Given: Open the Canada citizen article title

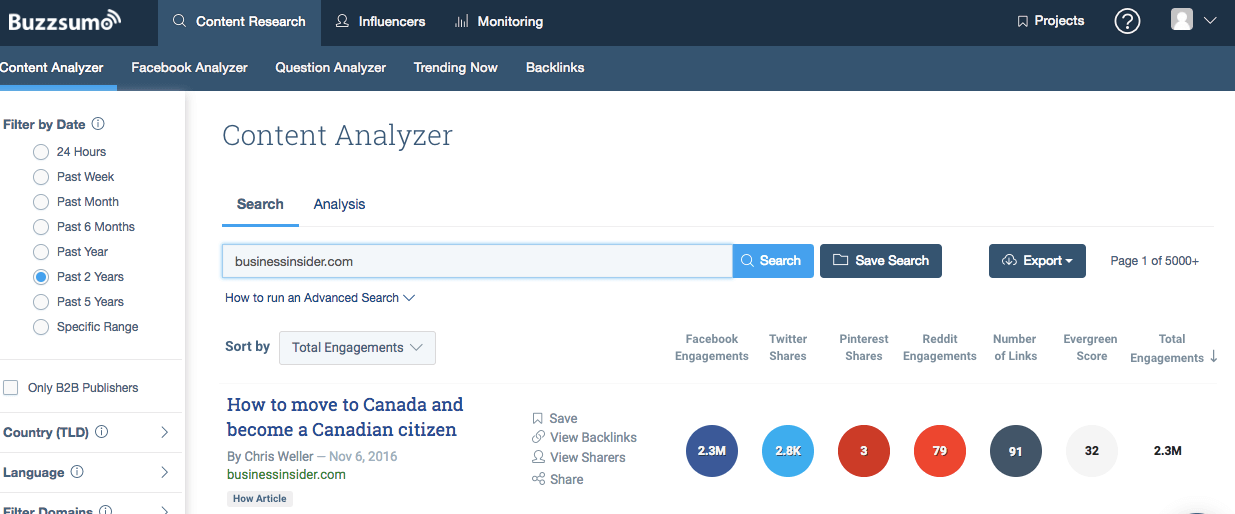Looking at the screenshot, I should 345,417.
